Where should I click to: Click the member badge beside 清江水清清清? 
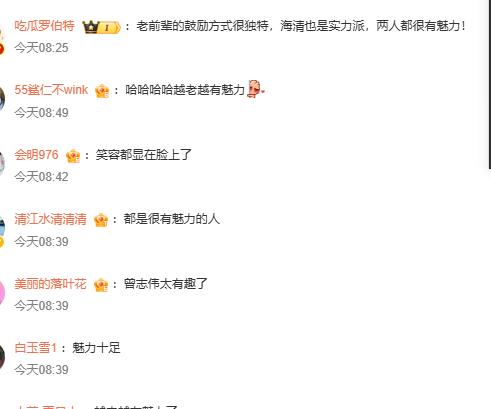click(101, 220)
